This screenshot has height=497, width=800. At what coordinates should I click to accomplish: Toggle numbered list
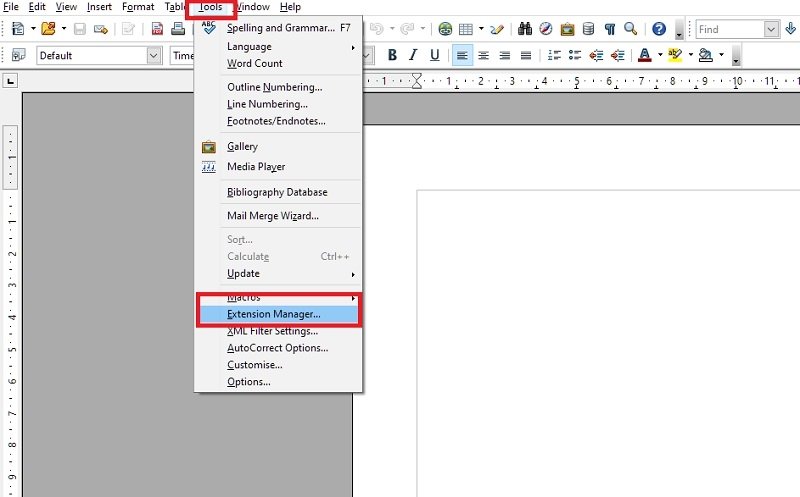[554, 55]
